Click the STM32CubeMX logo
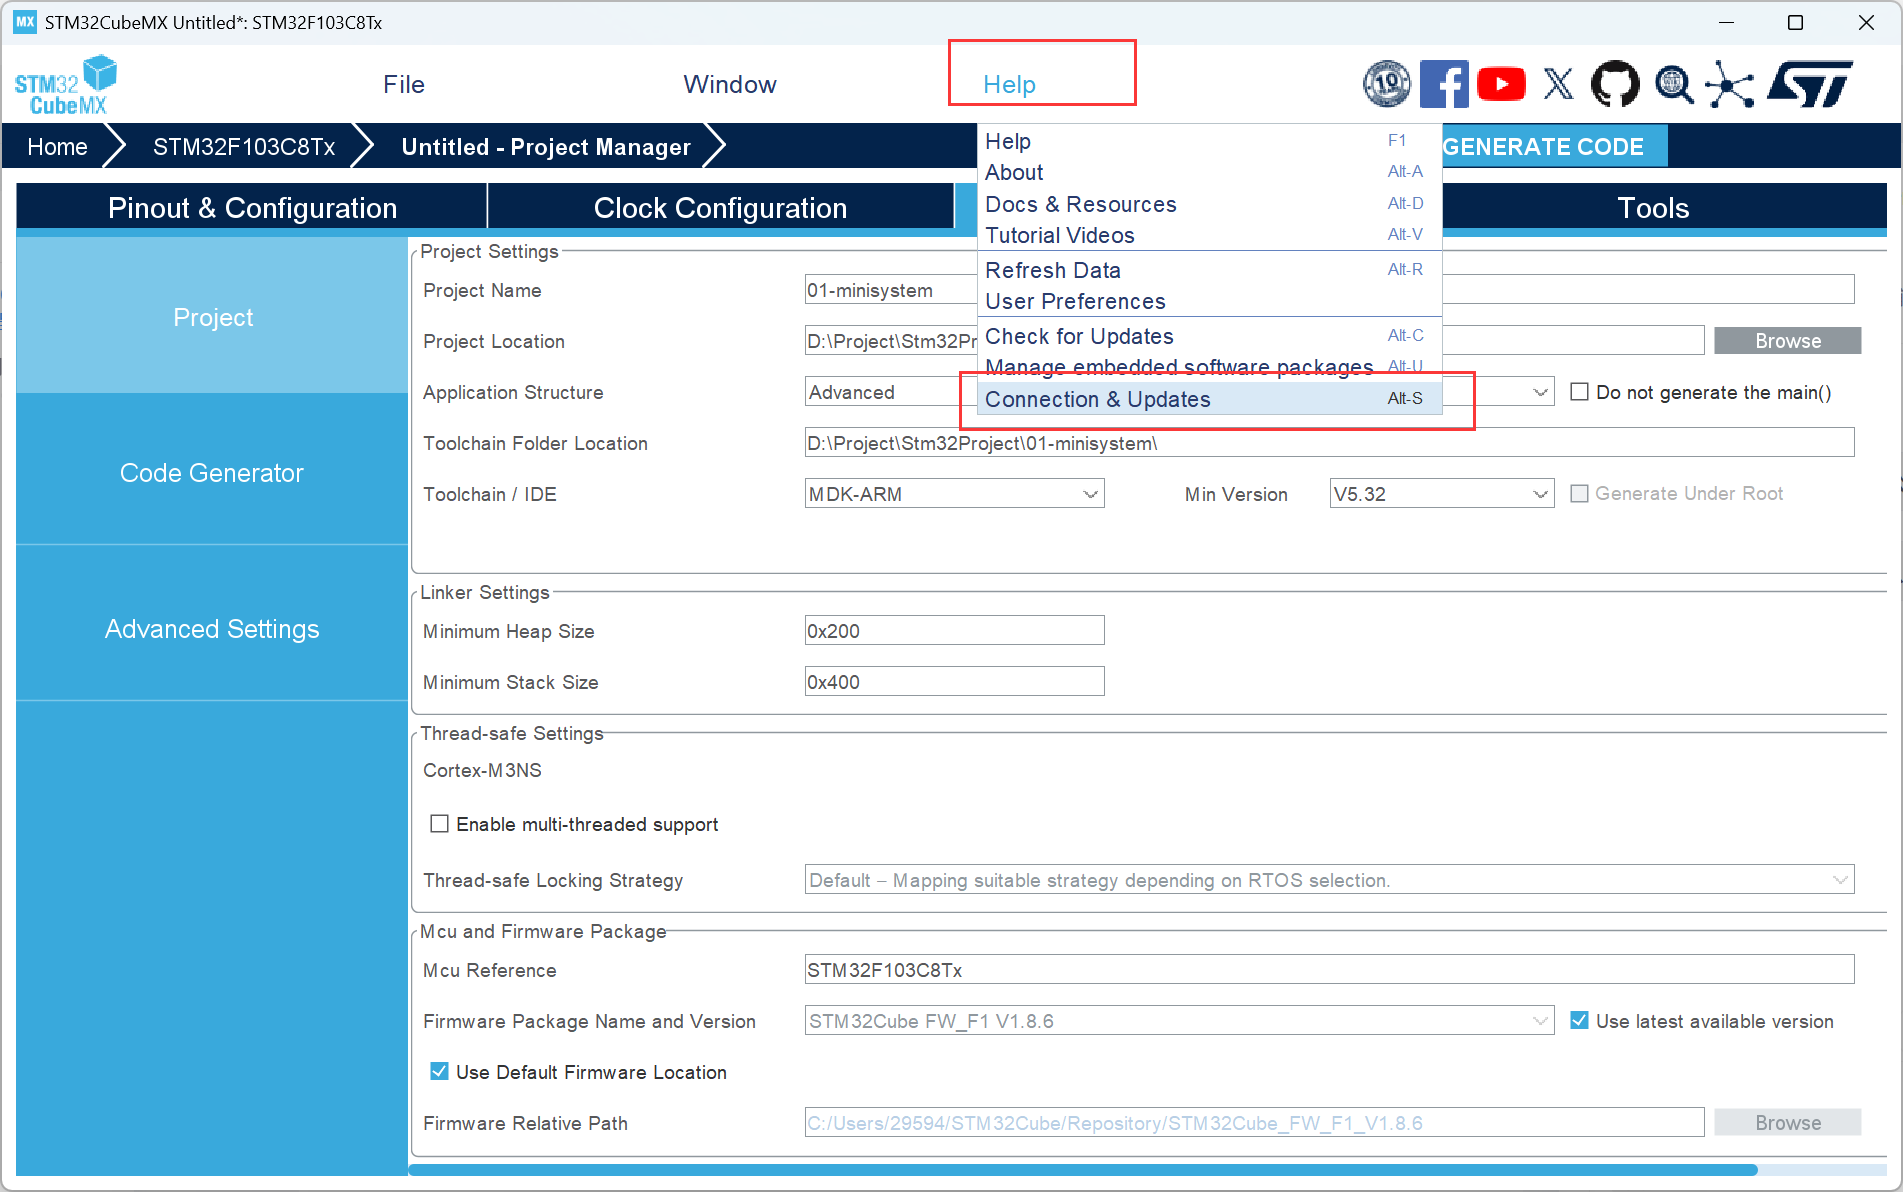This screenshot has height=1192, width=1903. click(66, 85)
